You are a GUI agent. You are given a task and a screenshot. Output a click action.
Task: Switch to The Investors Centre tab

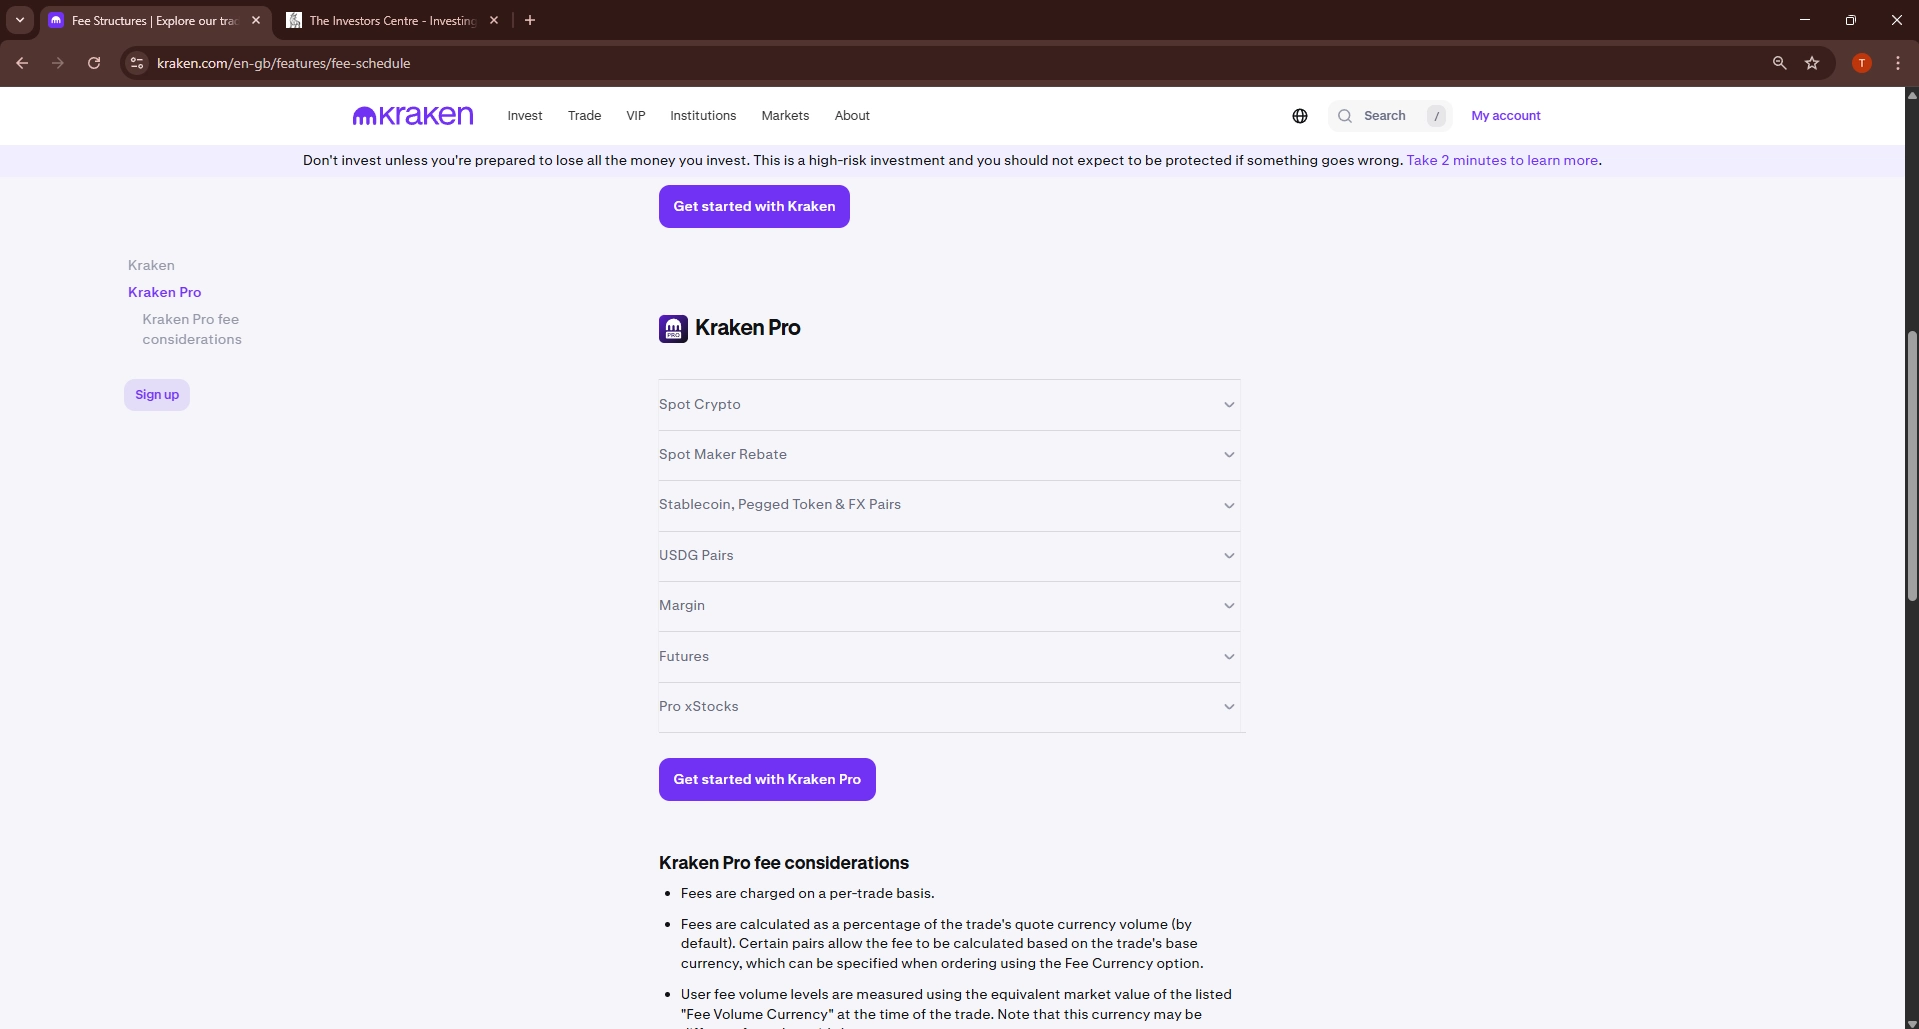click(392, 20)
